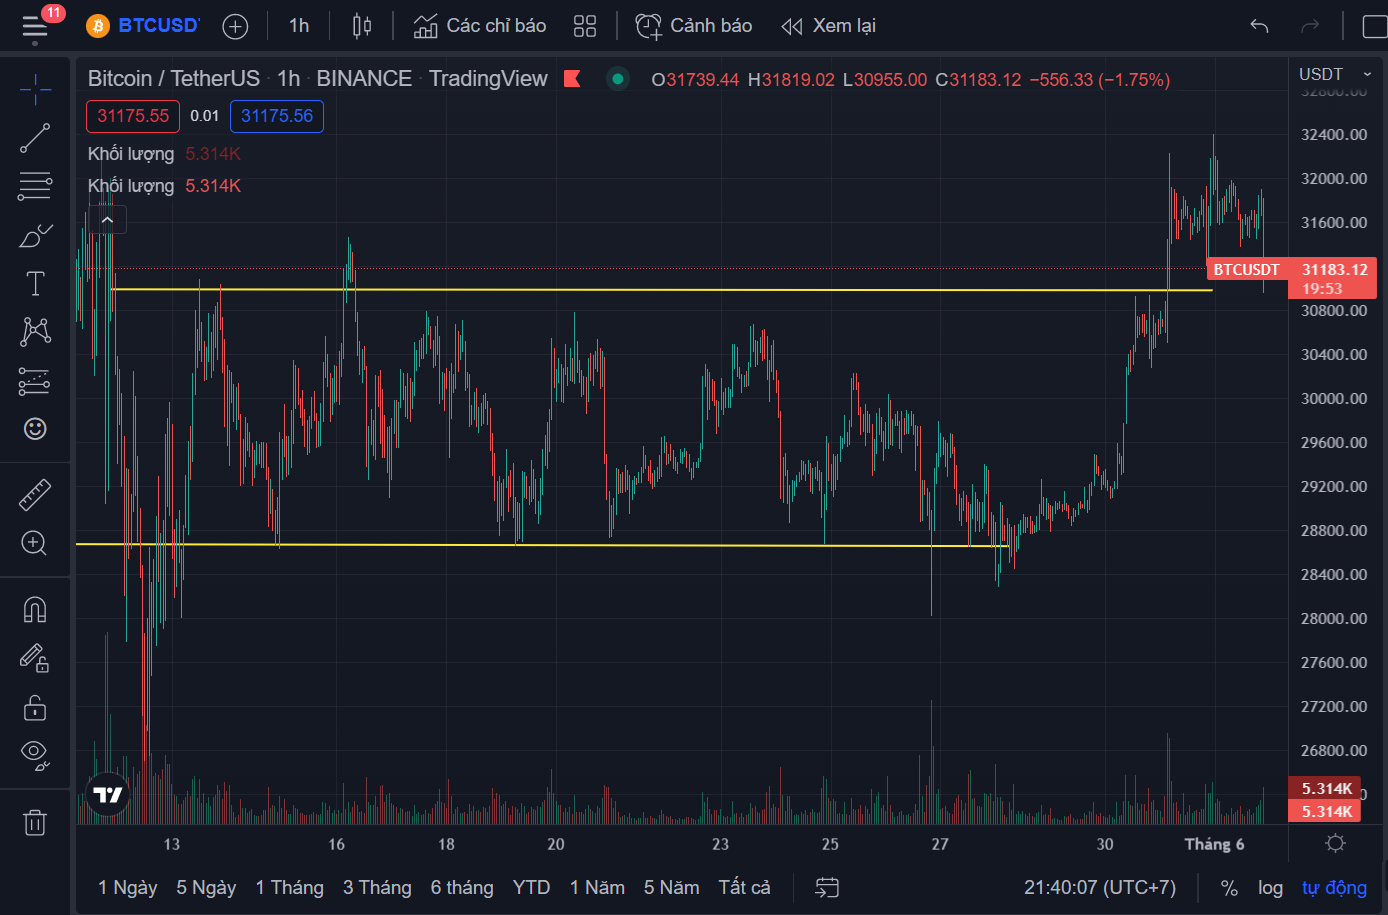Toggle tự động auto scale
The height and width of the screenshot is (915, 1388).
click(x=1334, y=887)
